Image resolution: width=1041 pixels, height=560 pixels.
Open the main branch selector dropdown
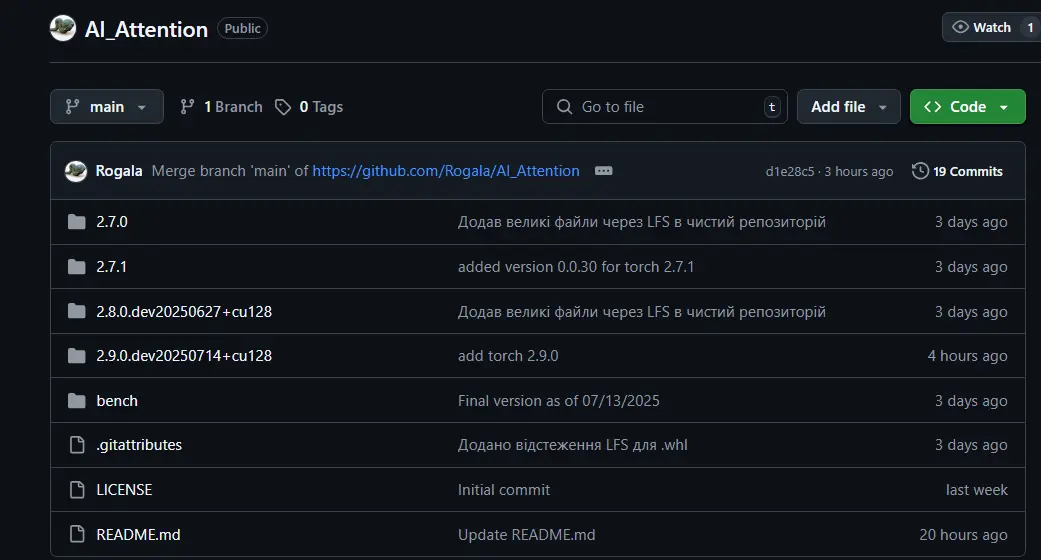point(107,106)
